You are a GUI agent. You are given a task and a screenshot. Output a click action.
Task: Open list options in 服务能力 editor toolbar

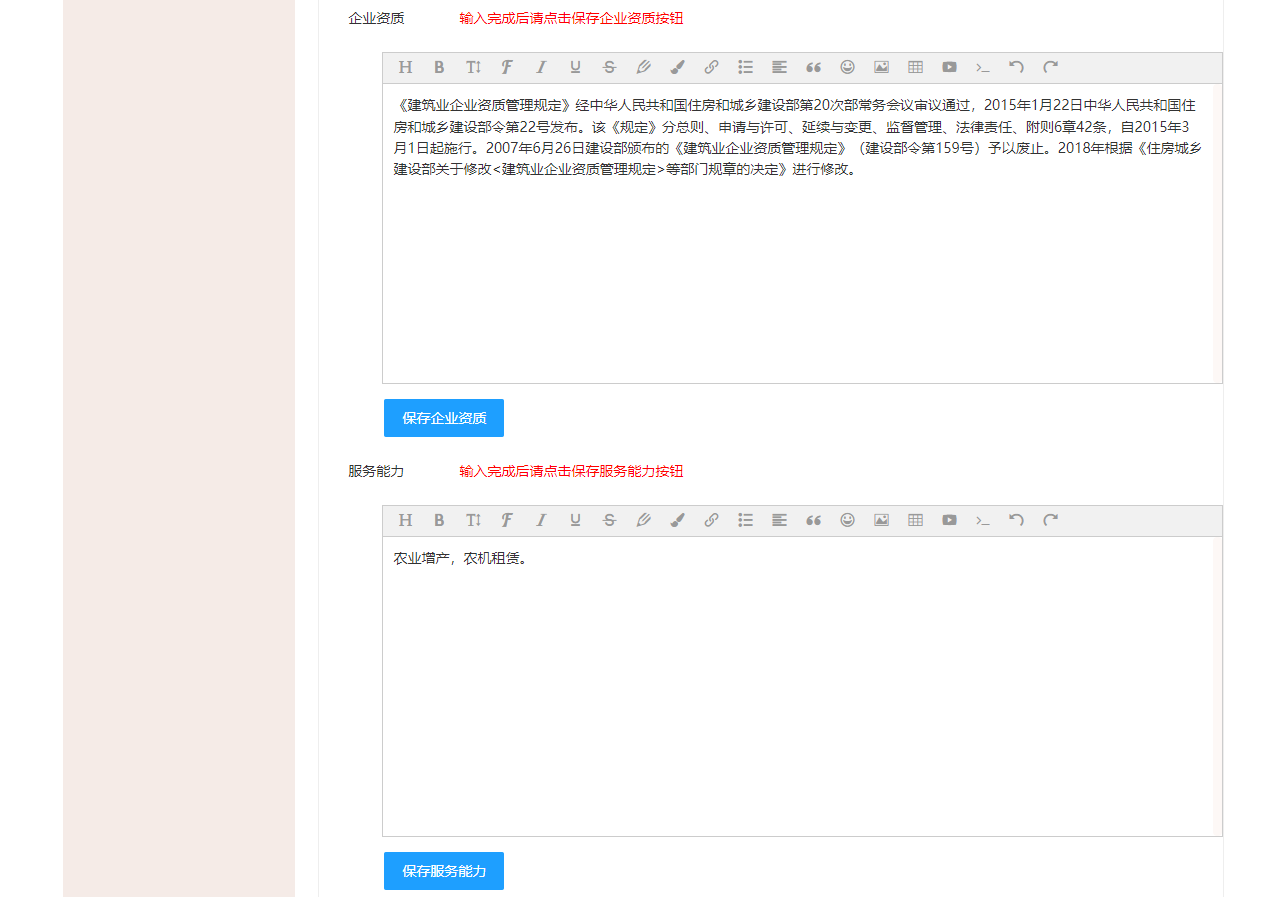pyautogui.click(x=745, y=520)
